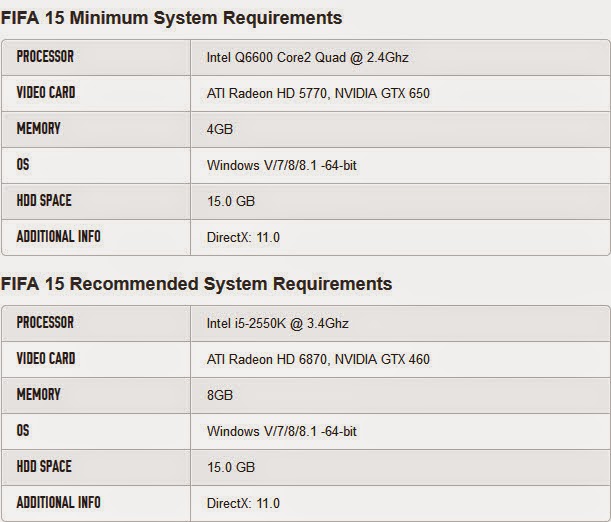Image resolution: width=611 pixels, height=522 pixels.
Task: Select the MEMORY label in minimum requirements
Action: pyautogui.click(x=38, y=128)
